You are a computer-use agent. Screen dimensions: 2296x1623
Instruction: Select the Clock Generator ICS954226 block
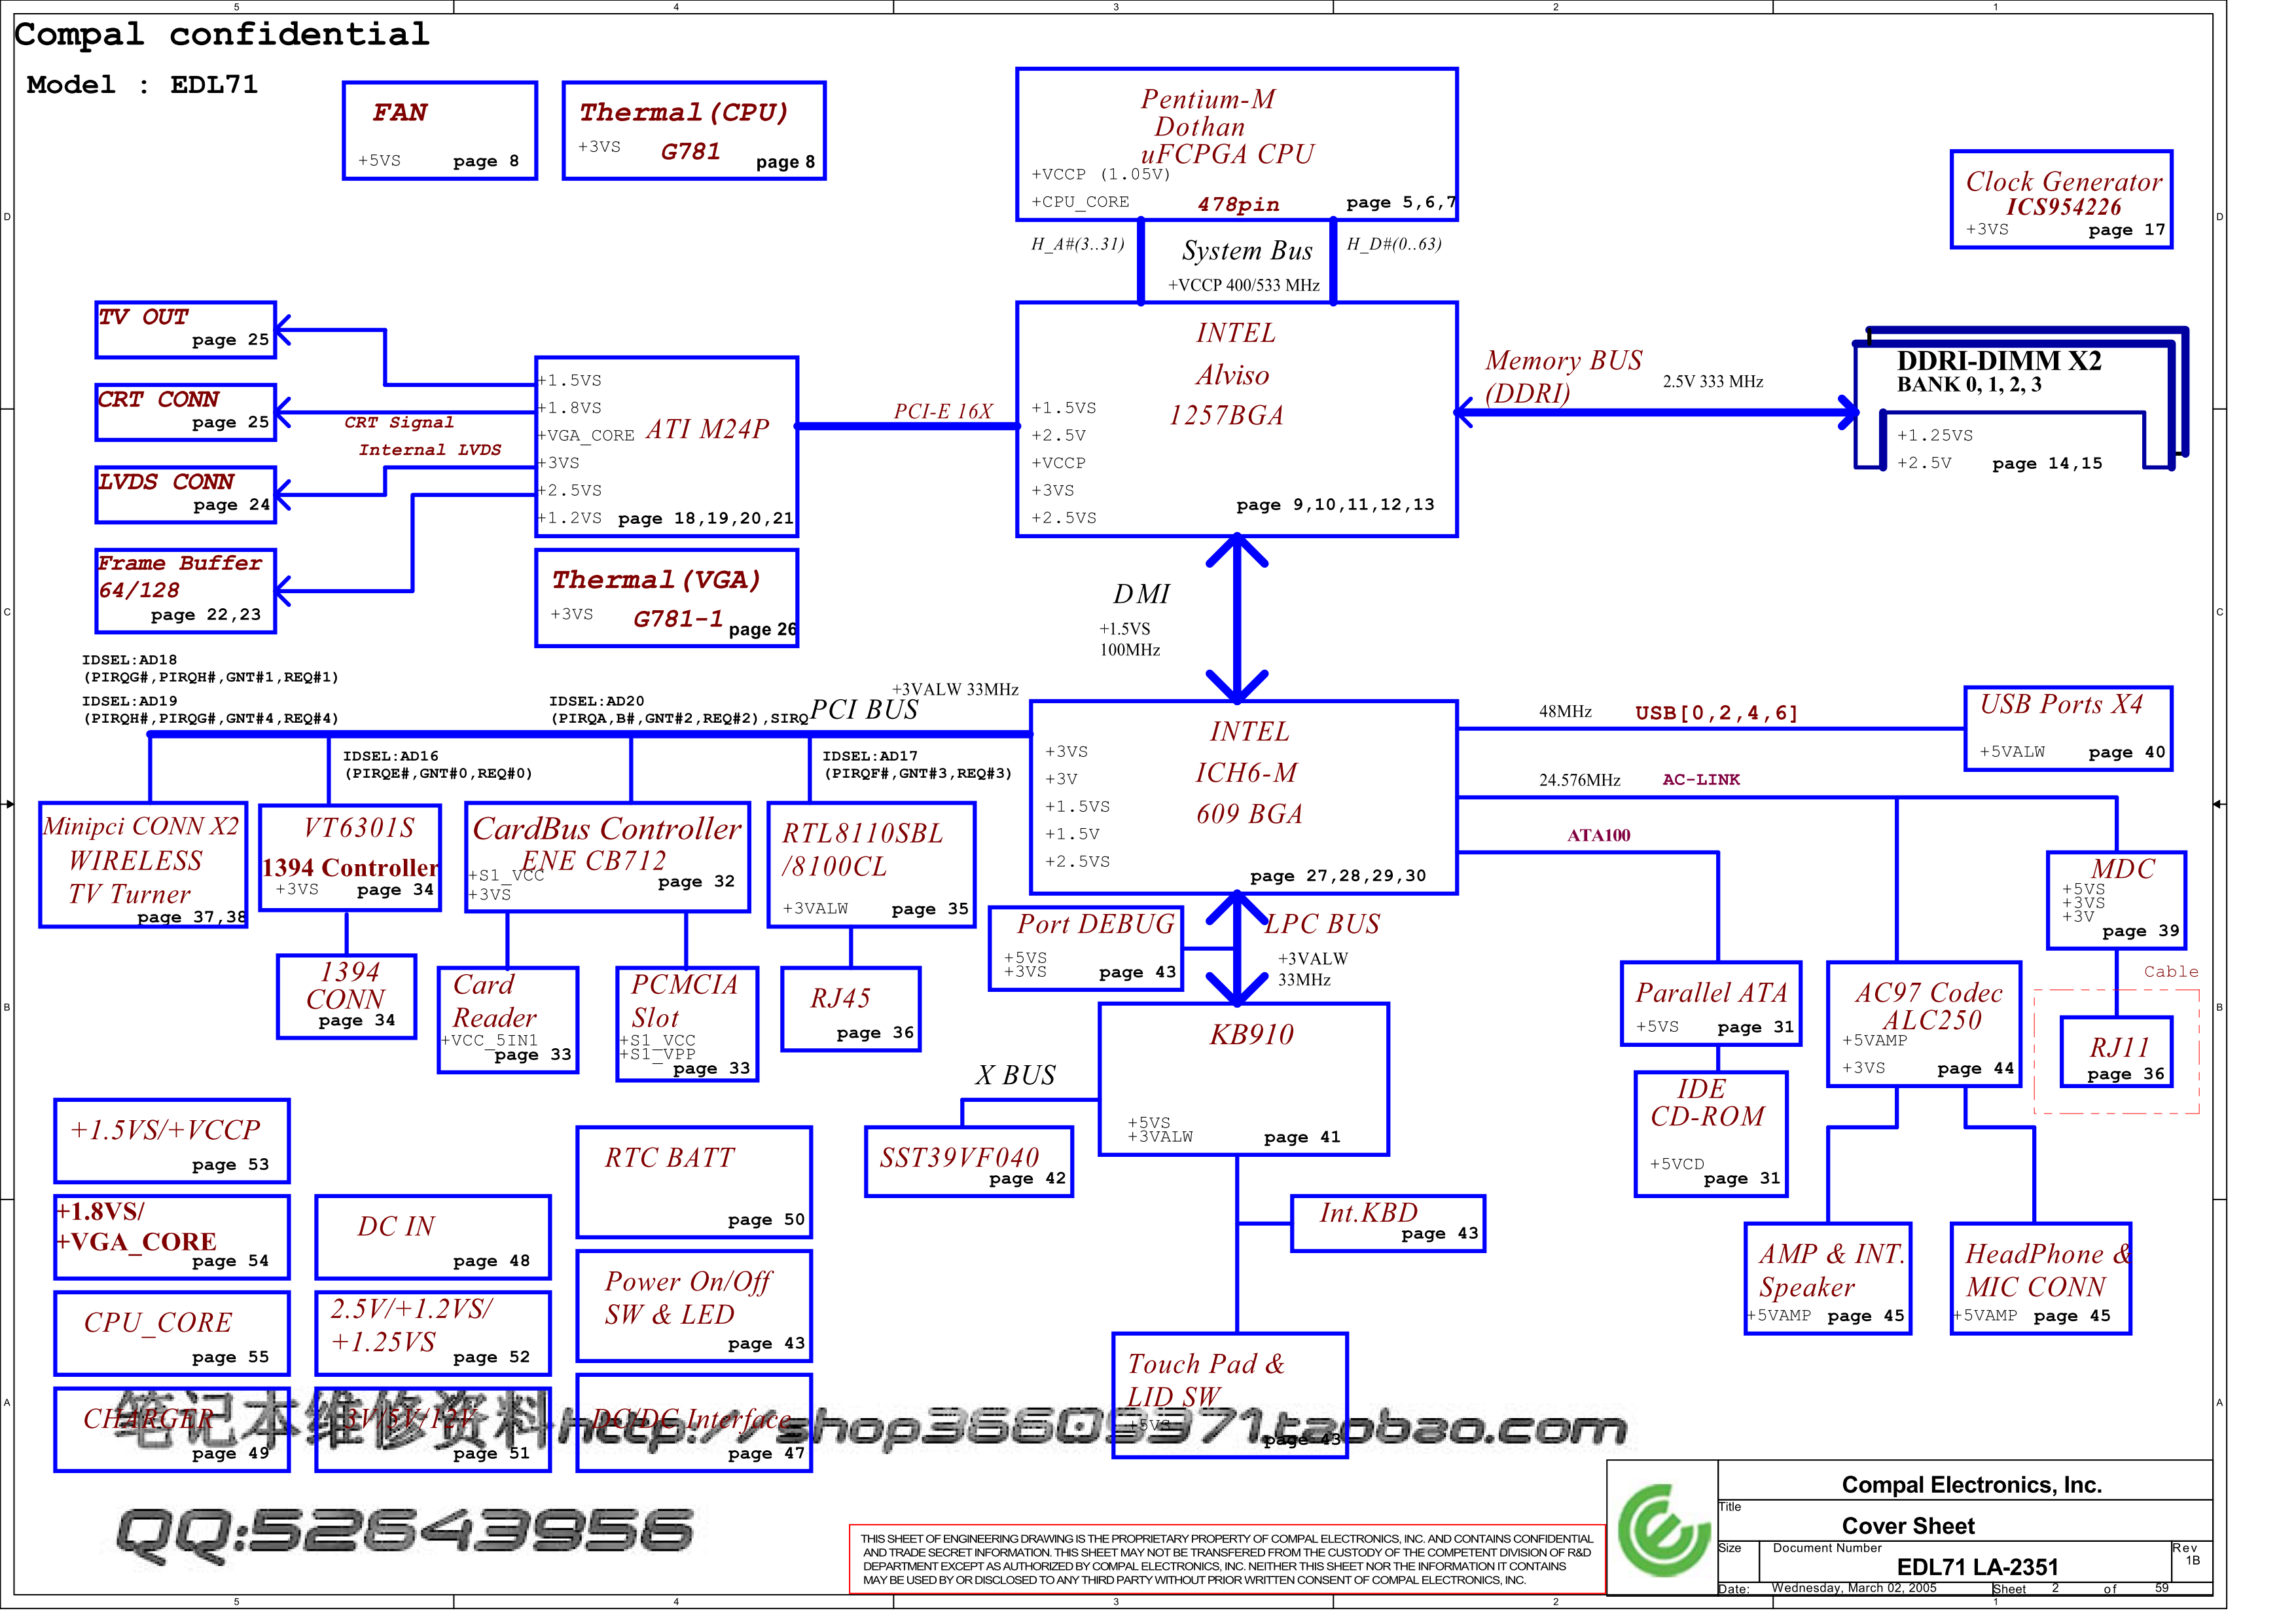2061,199
